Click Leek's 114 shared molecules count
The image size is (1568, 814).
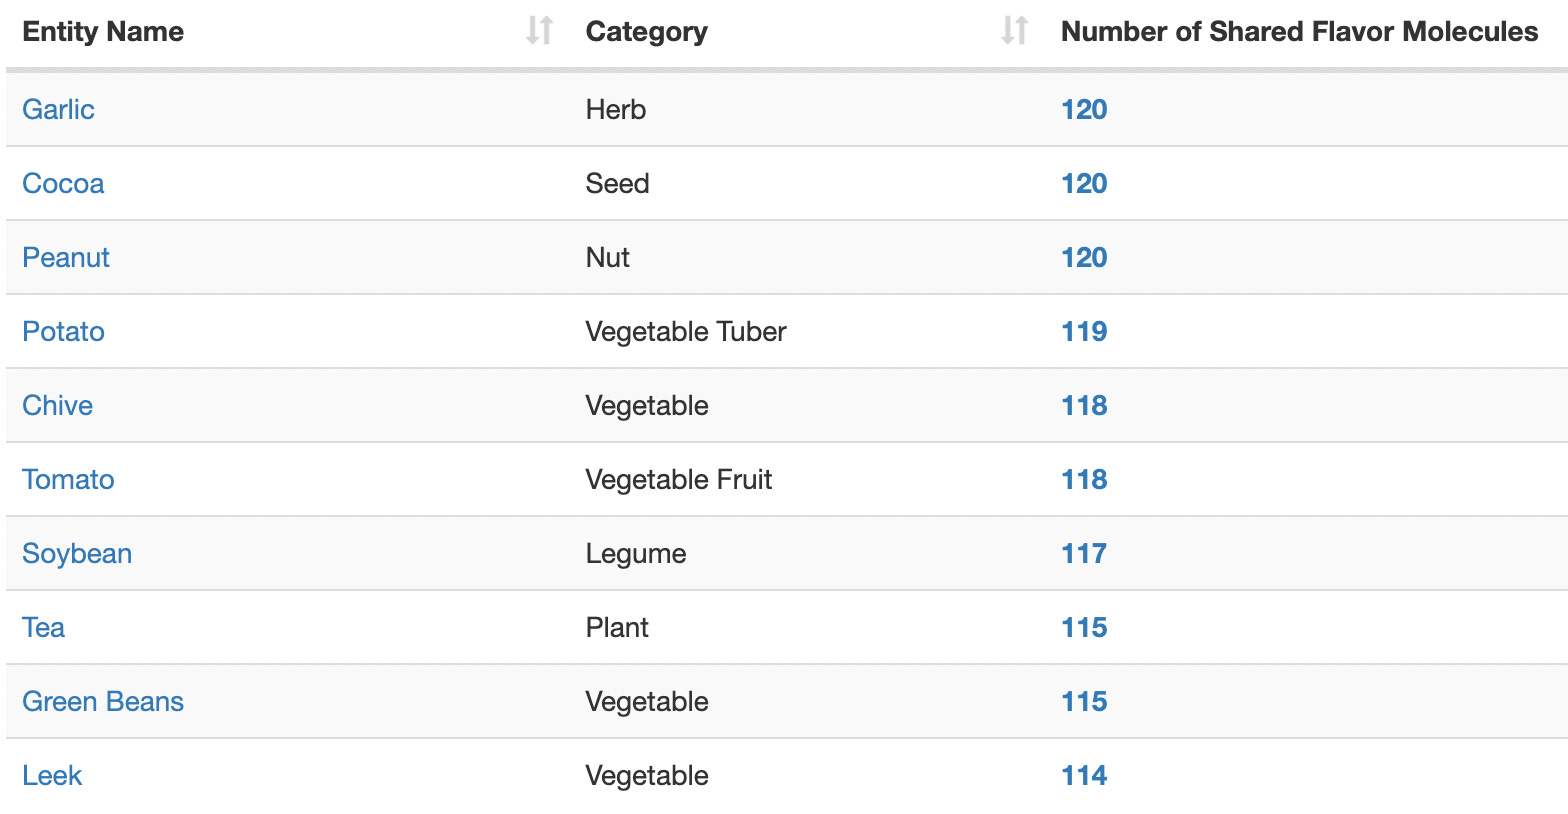pos(1084,775)
